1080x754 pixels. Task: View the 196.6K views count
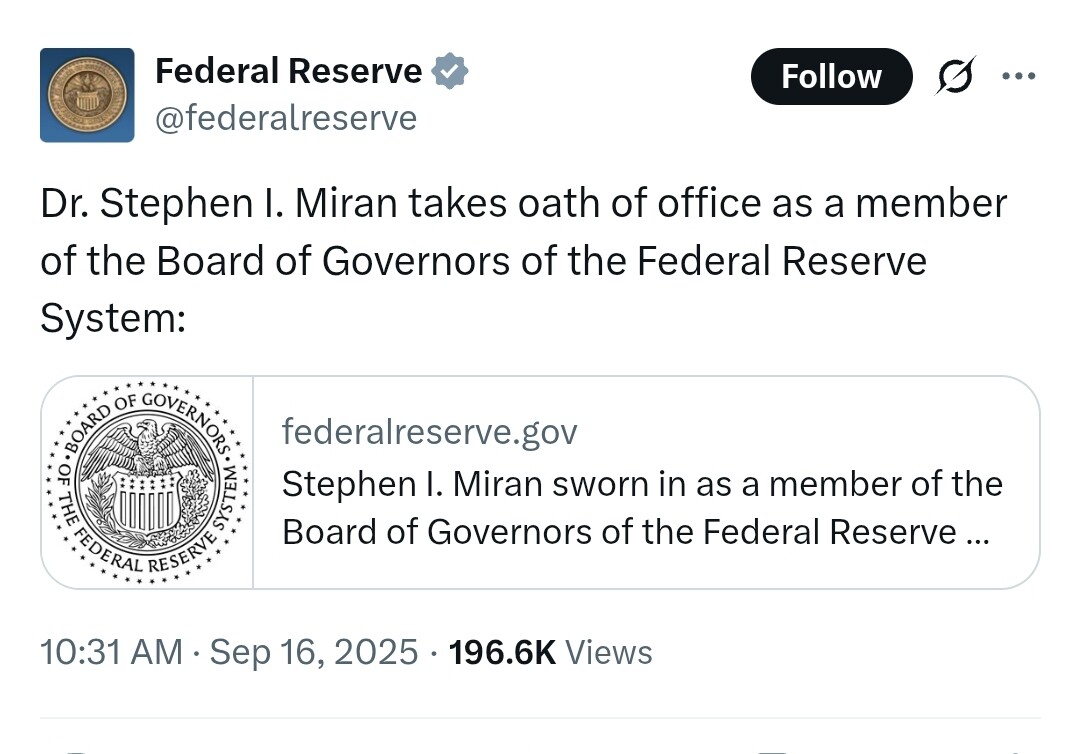(502, 652)
